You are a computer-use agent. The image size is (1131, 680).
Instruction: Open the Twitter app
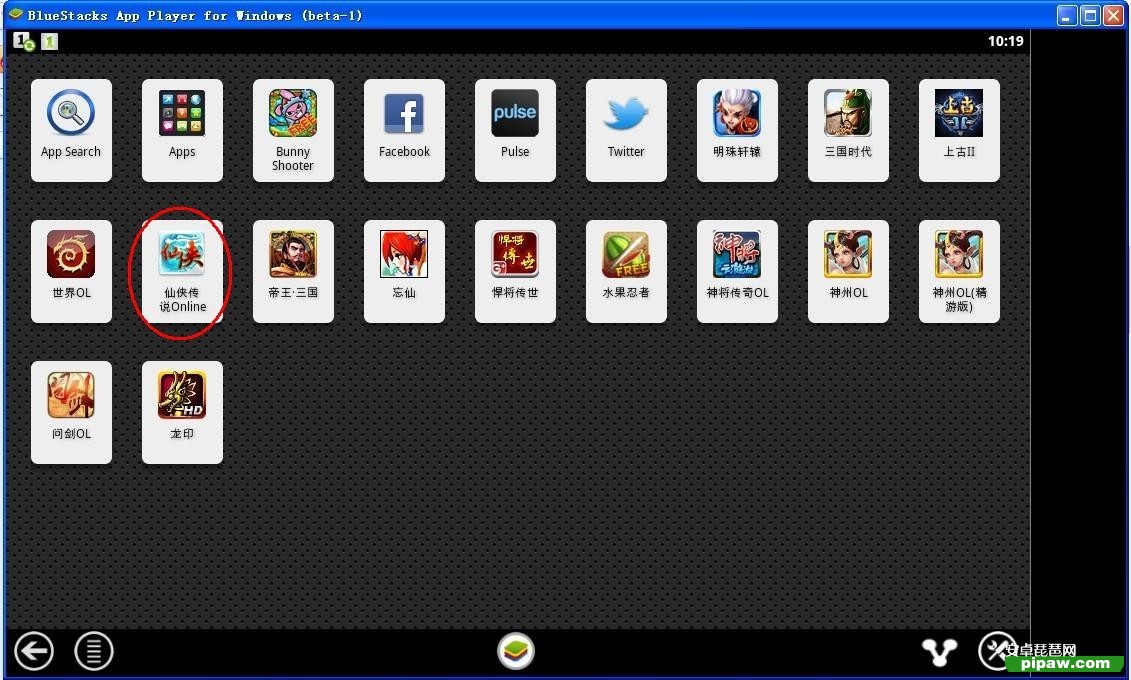click(x=626, y=130)
